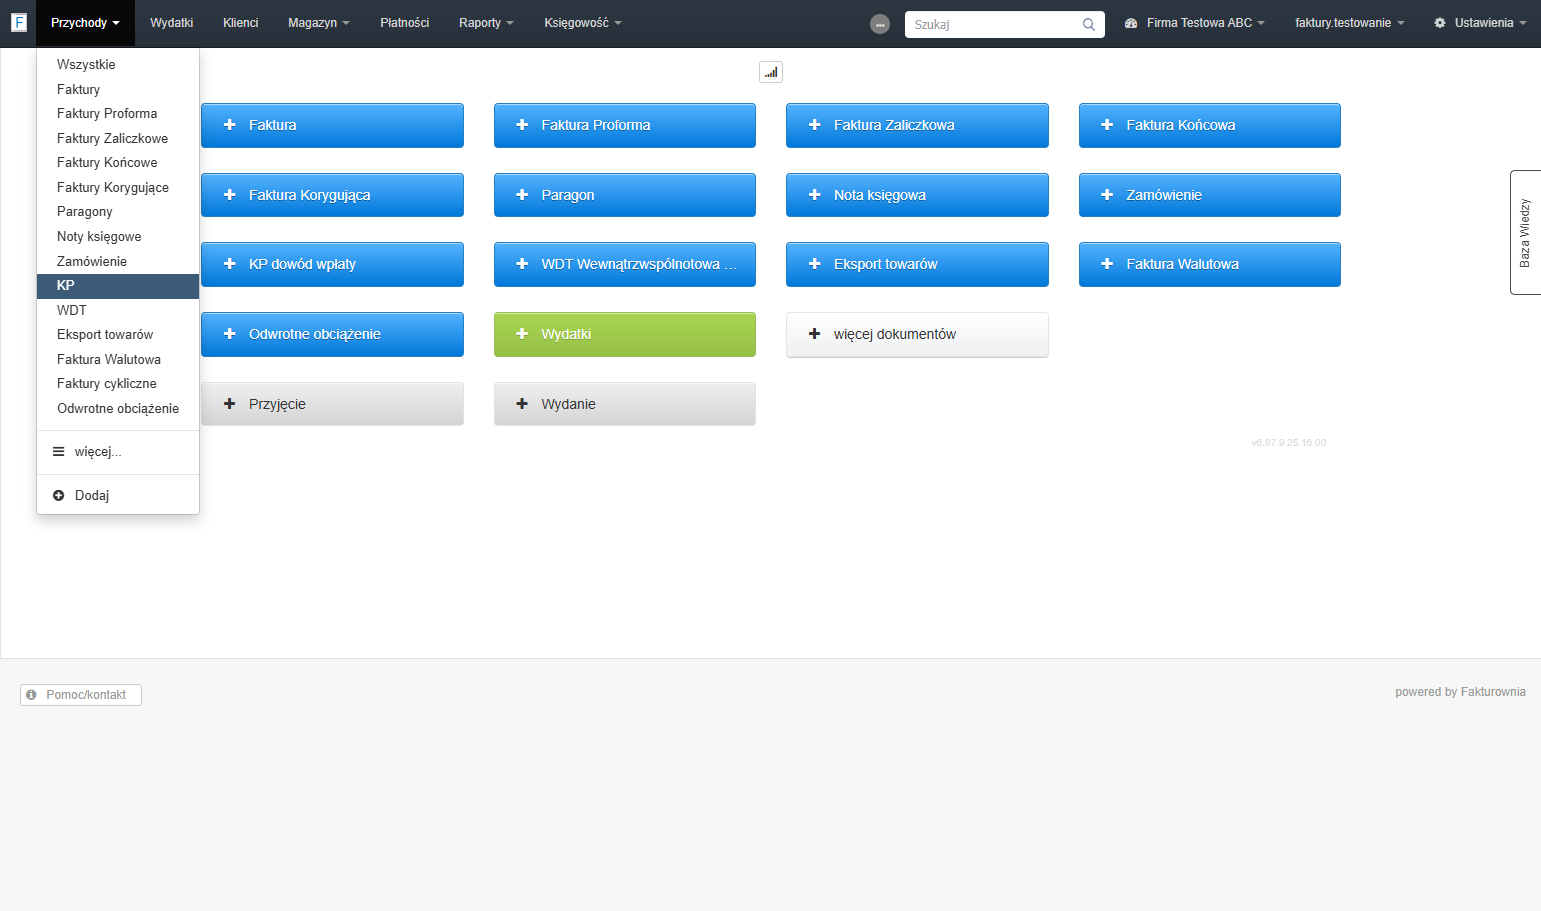Click the green Wydatki button
The width and height of the screenshot is (1541, 911).
coord(625,334)
